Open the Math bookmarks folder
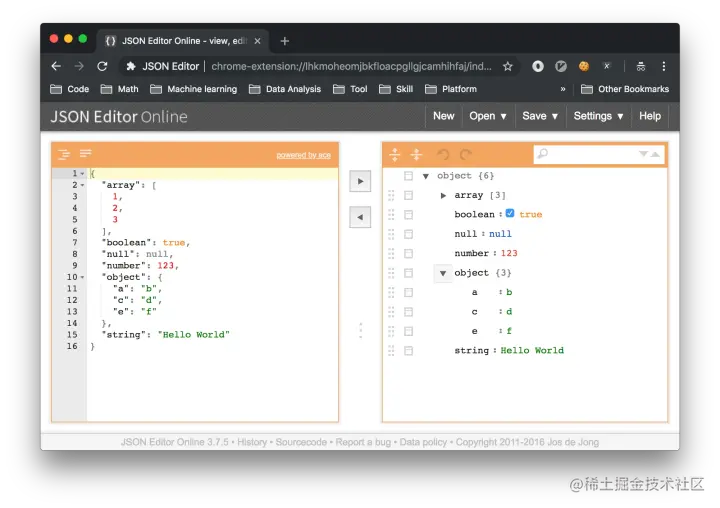This screenshot has height=508, width=720. pyautogui.click(x=119, y=89)
